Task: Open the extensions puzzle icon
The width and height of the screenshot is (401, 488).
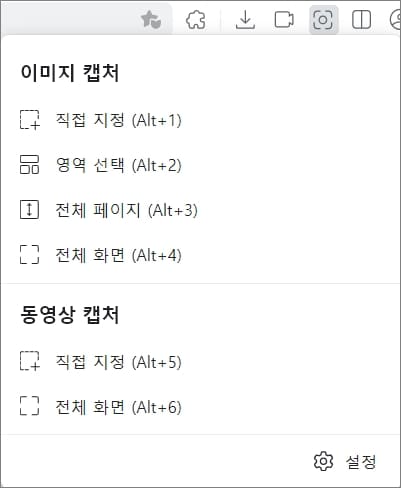Action: (196, 20)
